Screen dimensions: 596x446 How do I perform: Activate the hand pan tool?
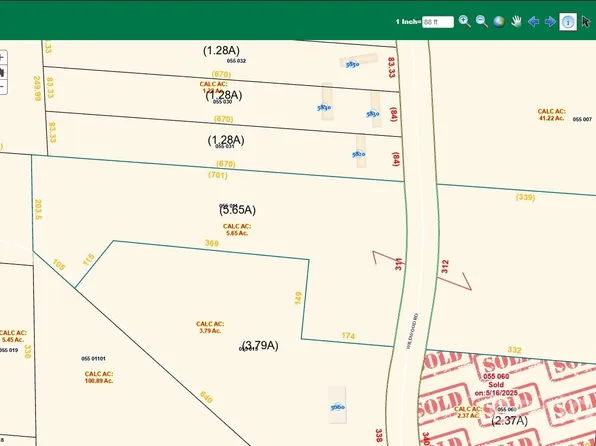pos(516,22)
